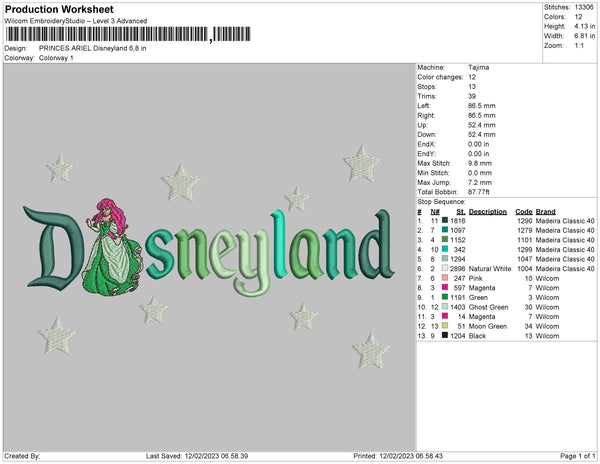Click the Wilcom brand in the Black row
Image resolution: width=600 pixels, height=464 pixels.
pos(547,336)
